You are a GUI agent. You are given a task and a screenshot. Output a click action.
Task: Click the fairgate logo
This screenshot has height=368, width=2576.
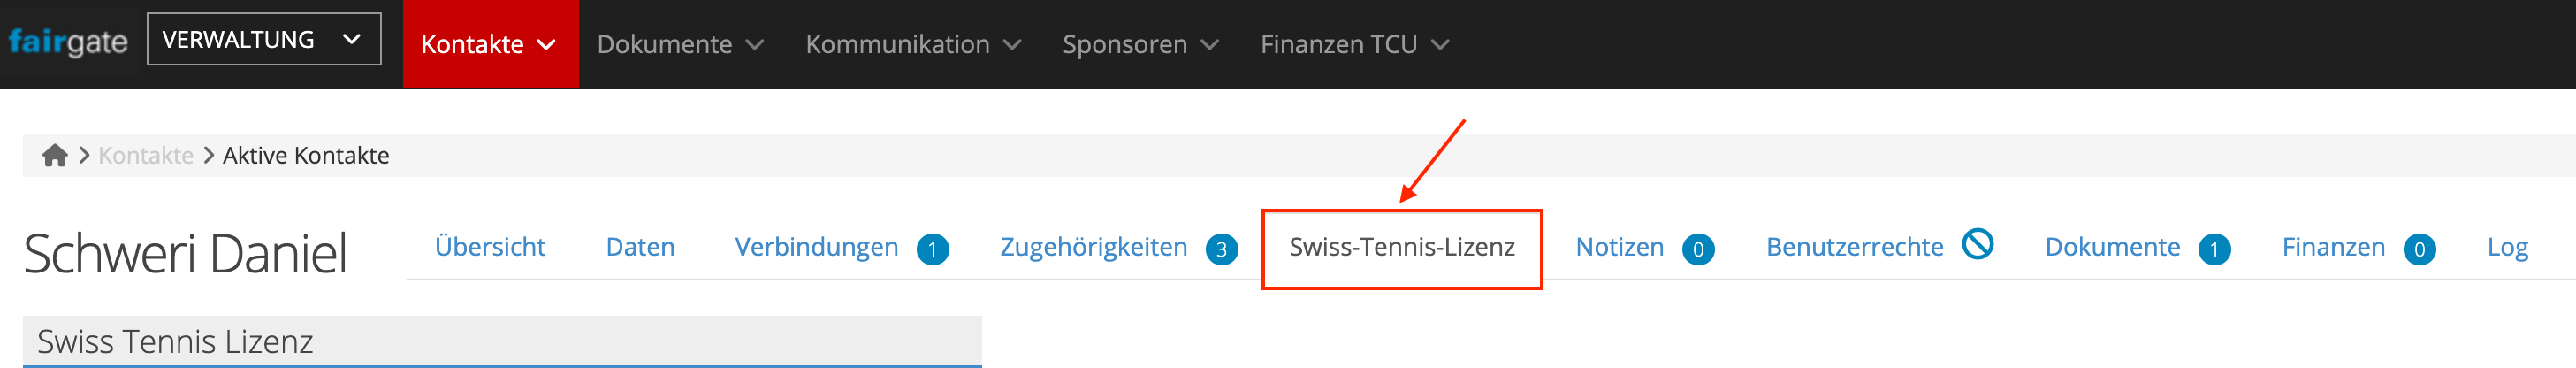coord(68,42)
